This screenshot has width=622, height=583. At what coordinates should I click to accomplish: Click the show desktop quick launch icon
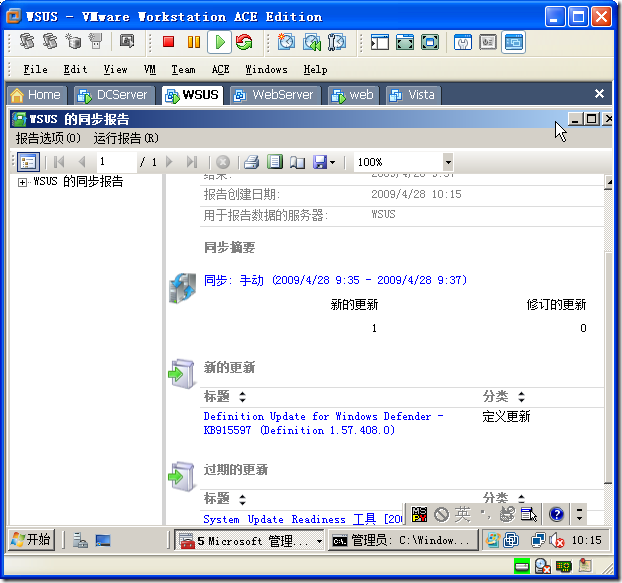pyautogui.click(x=103, y=541)
